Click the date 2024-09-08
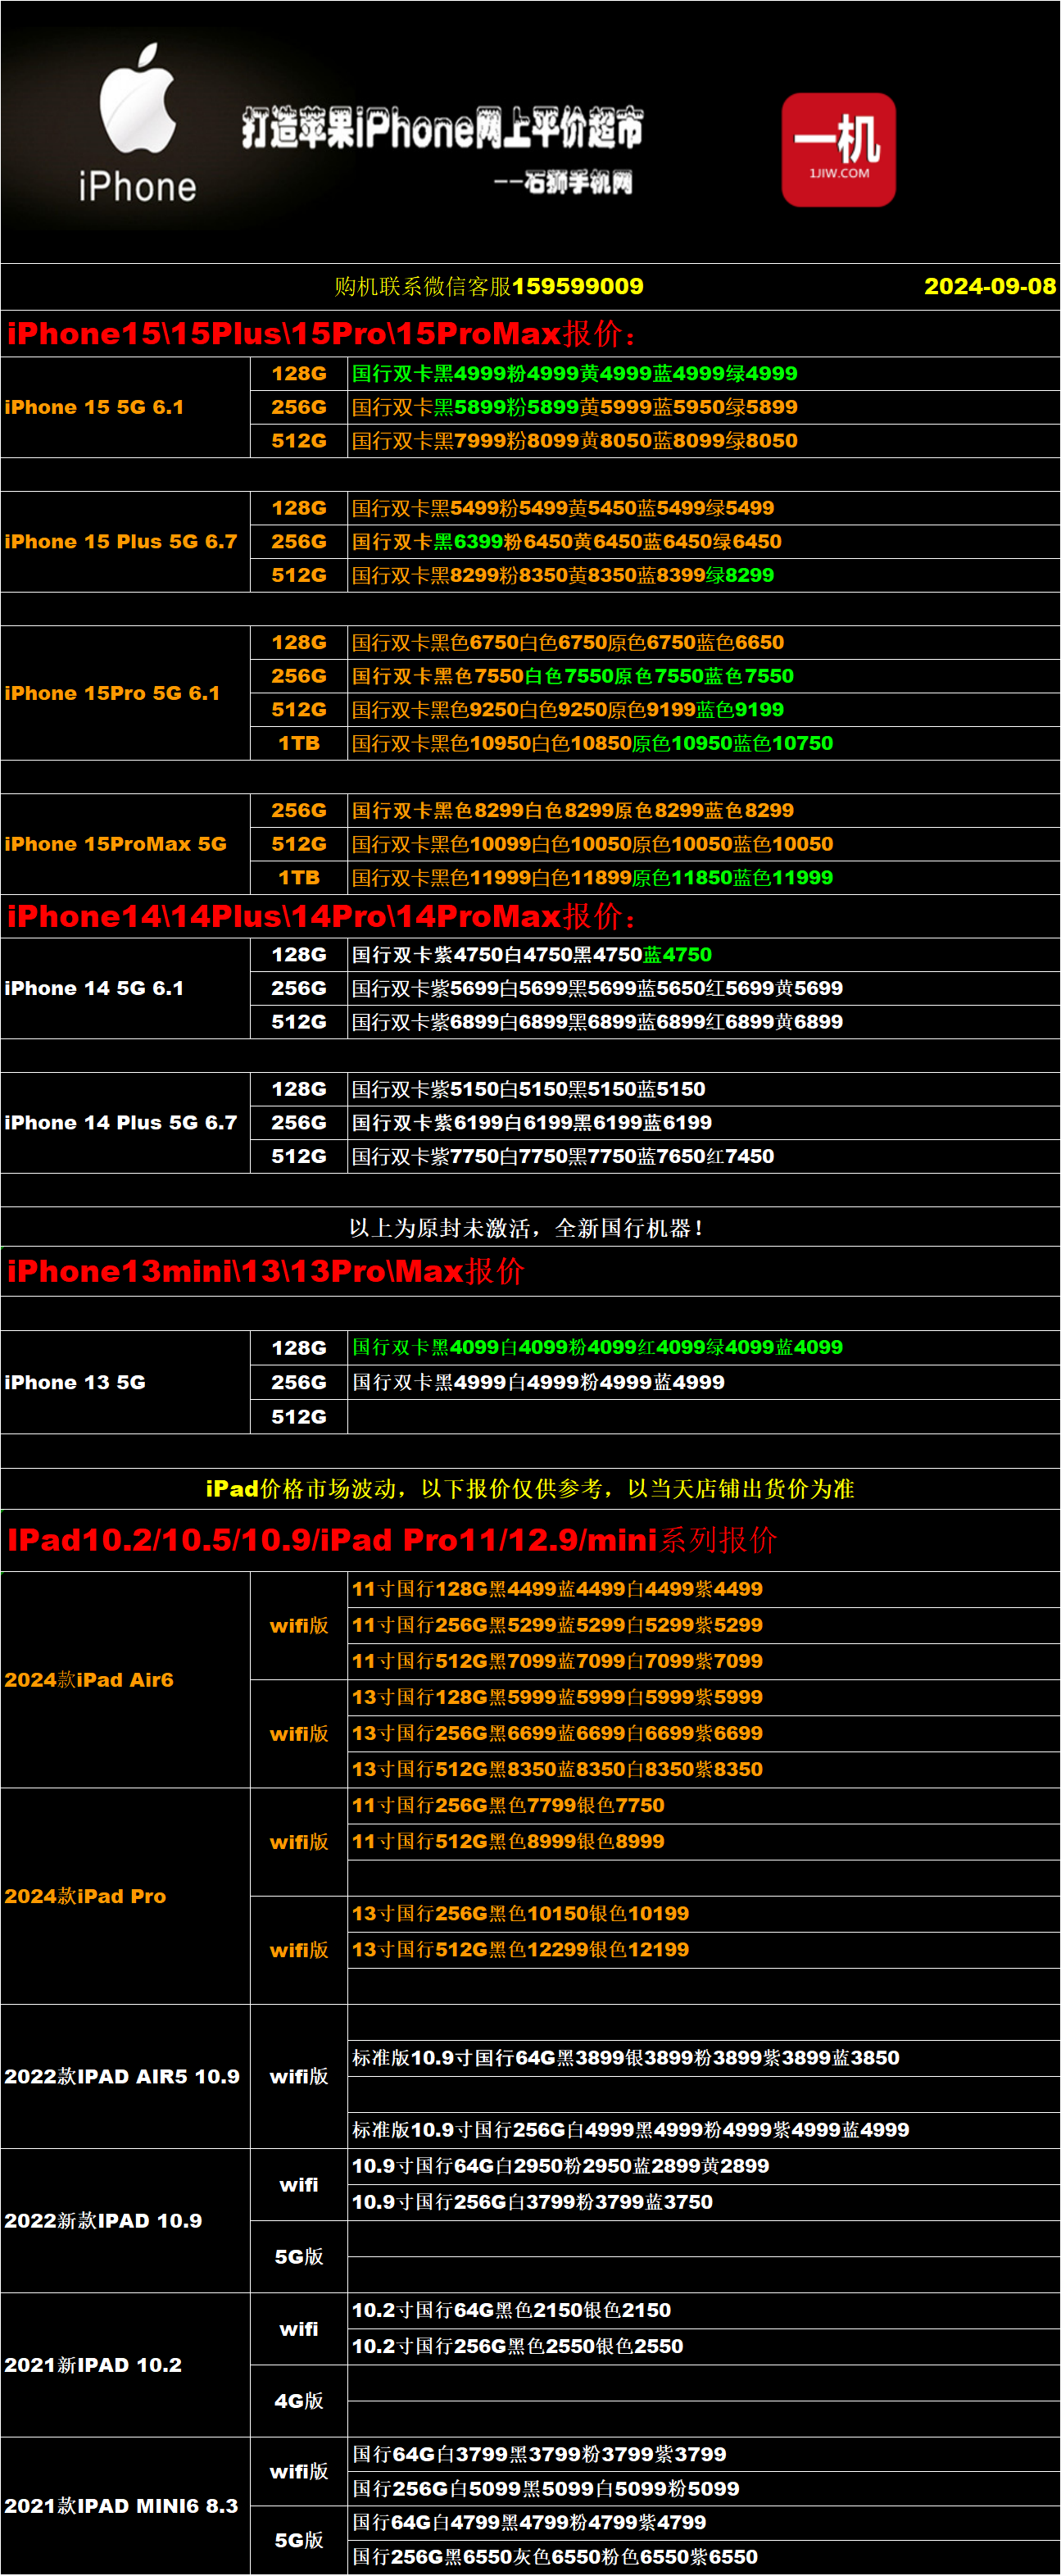Viewport: 1061px width, 2576px height. [x=989, y=286]
